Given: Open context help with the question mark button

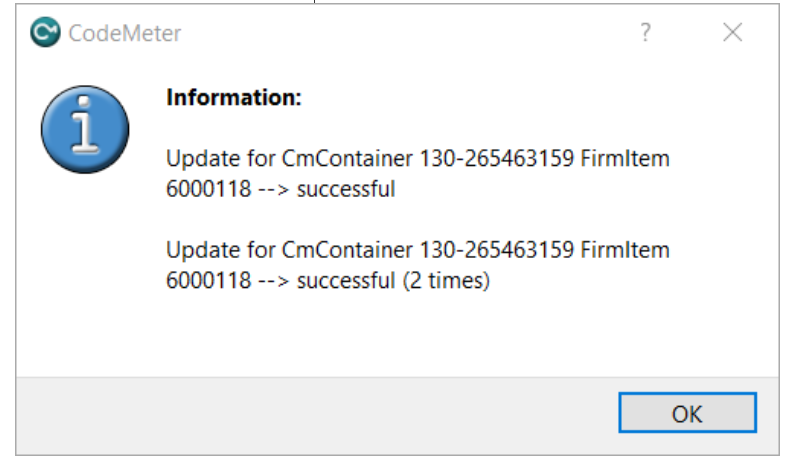Looking at the screenshot, I should (x=645, y=33).
